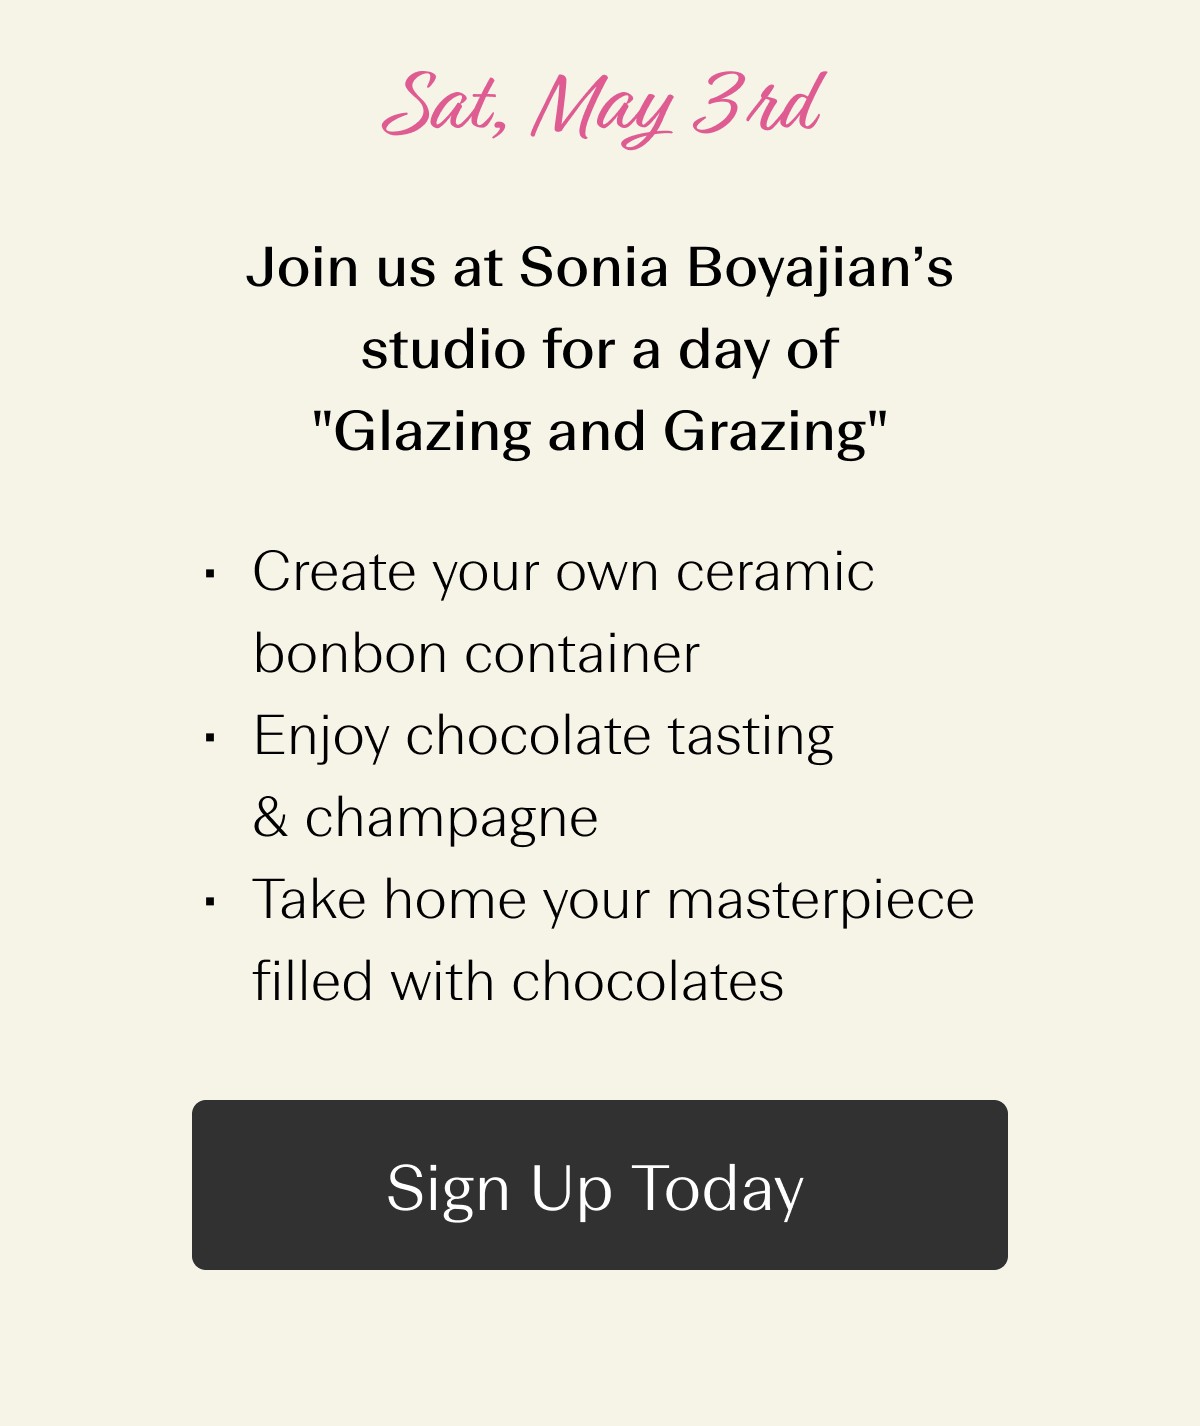
Task: Click the bullet marker before "Create your own"
Action: [210, 574]
